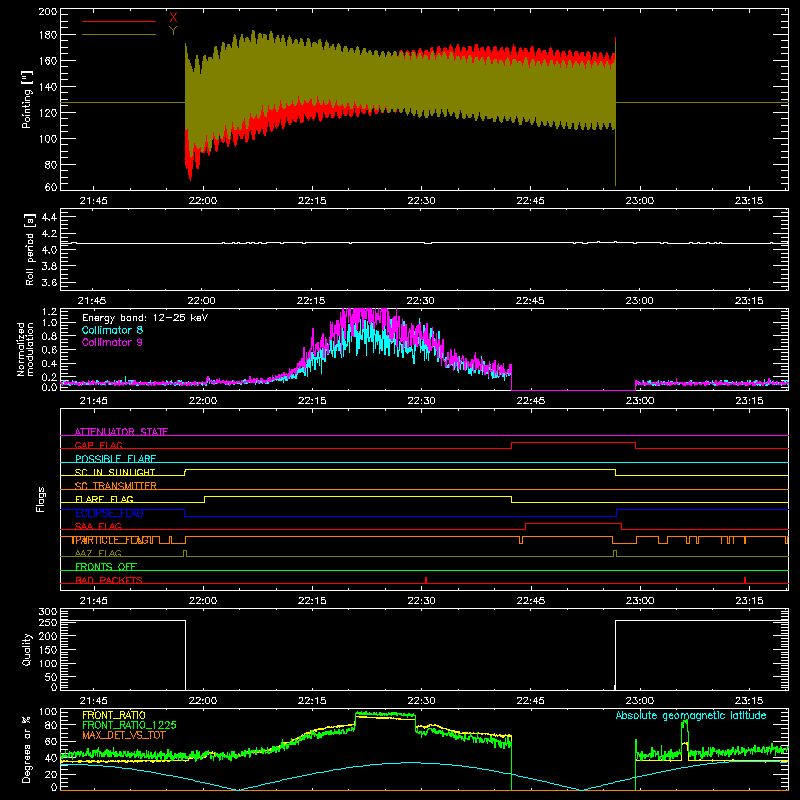Screen dimensions: 800x800
Task: Click the cyan Collimator 8 legend entry
Action: (x=112, y=330)
